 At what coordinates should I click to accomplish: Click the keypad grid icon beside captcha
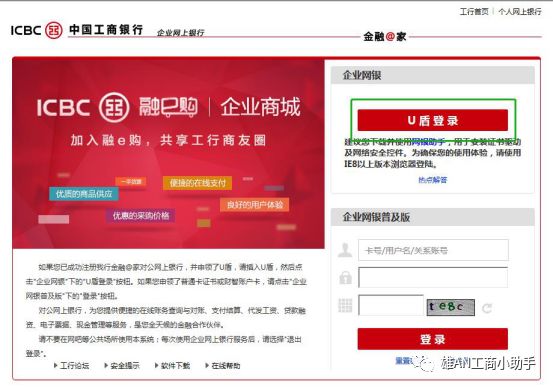pos(345,305)
